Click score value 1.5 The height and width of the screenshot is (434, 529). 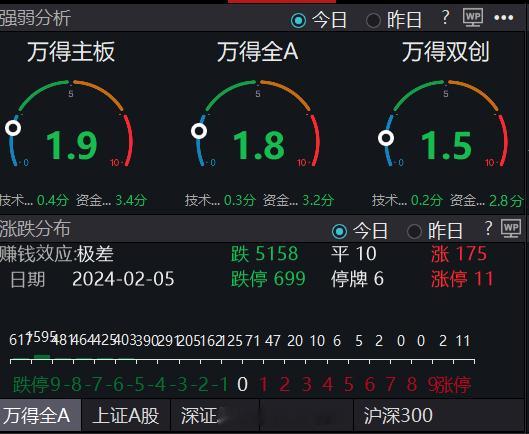coord(446,146)
